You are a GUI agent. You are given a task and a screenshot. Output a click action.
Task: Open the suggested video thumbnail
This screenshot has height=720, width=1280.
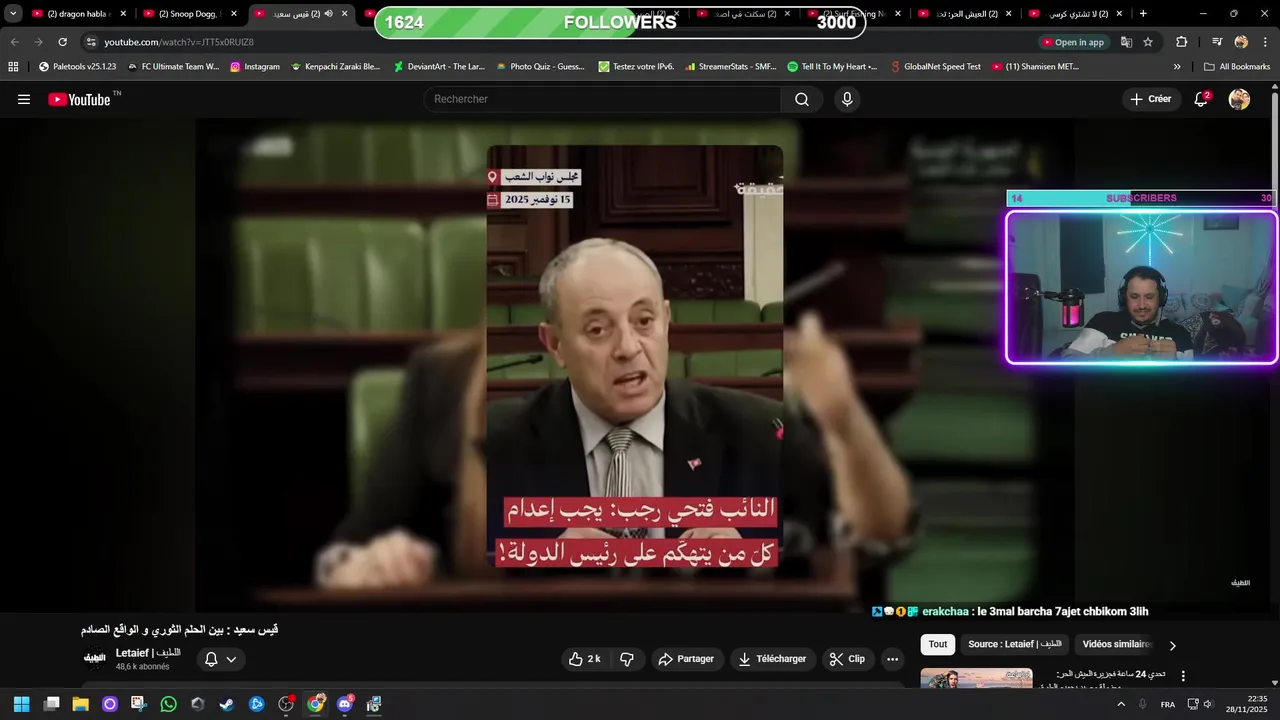(x=976, y=679)
